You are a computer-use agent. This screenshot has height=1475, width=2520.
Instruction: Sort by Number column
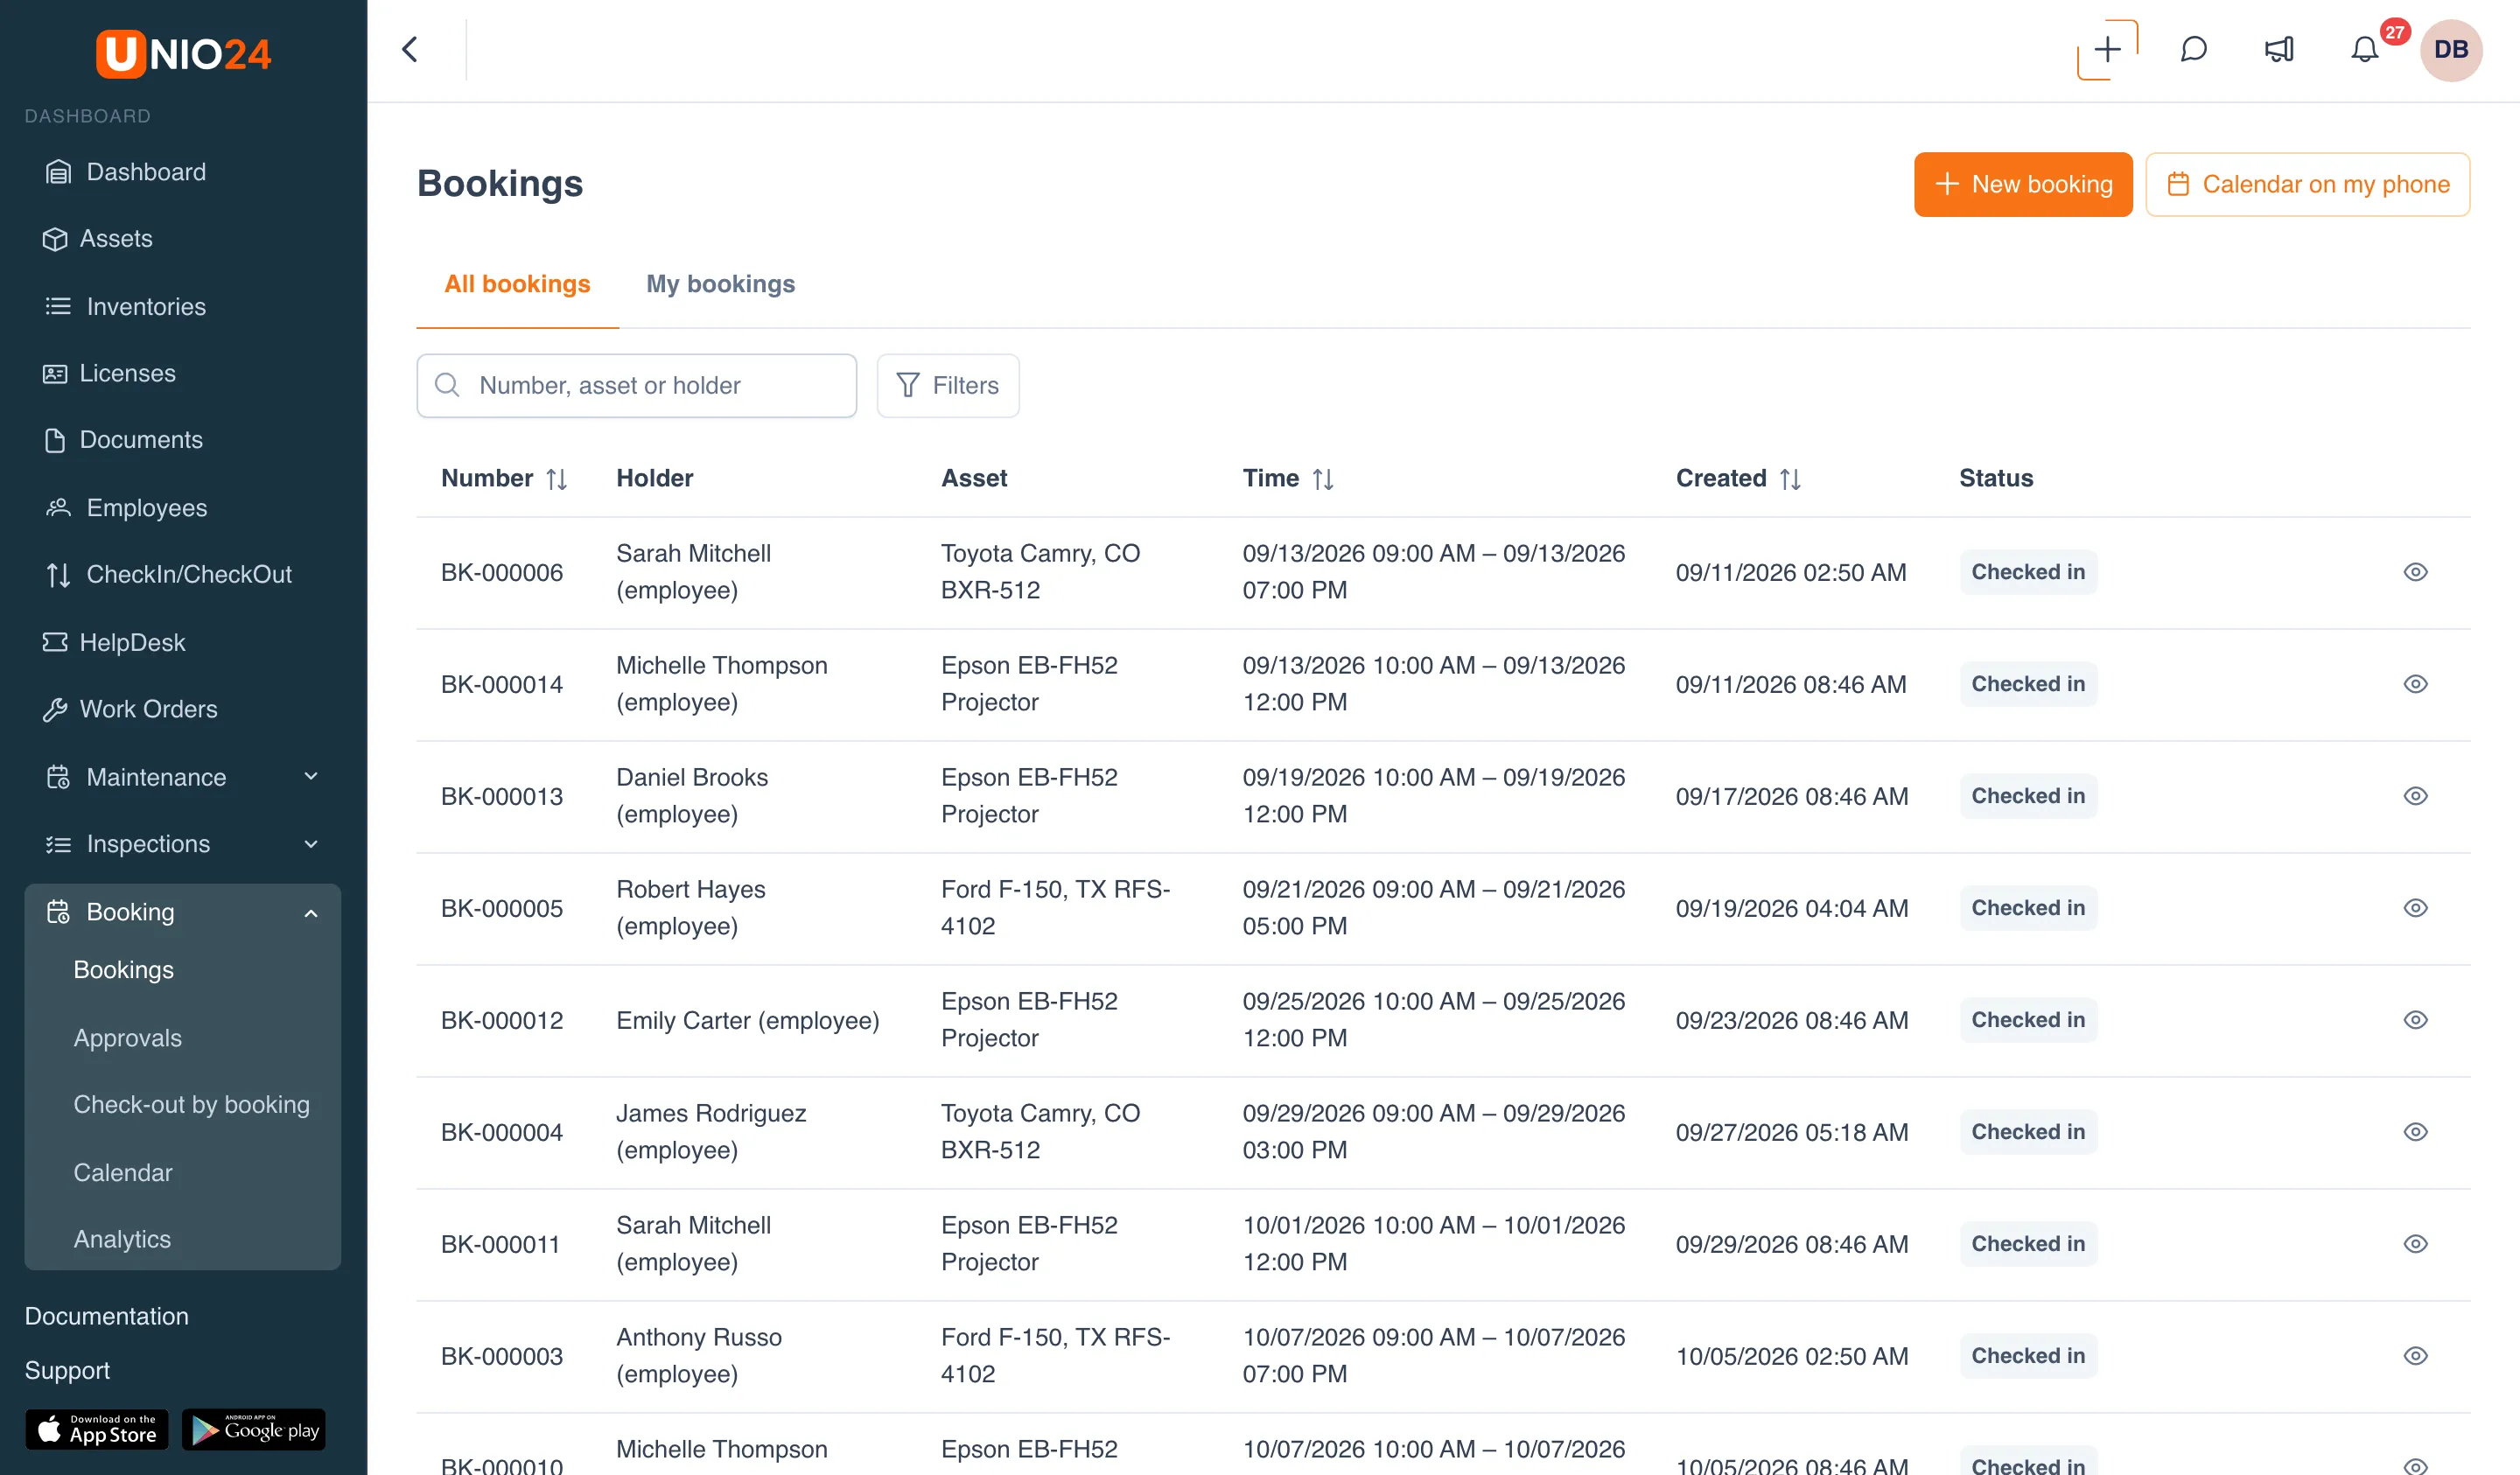click(x=557, y=479)
